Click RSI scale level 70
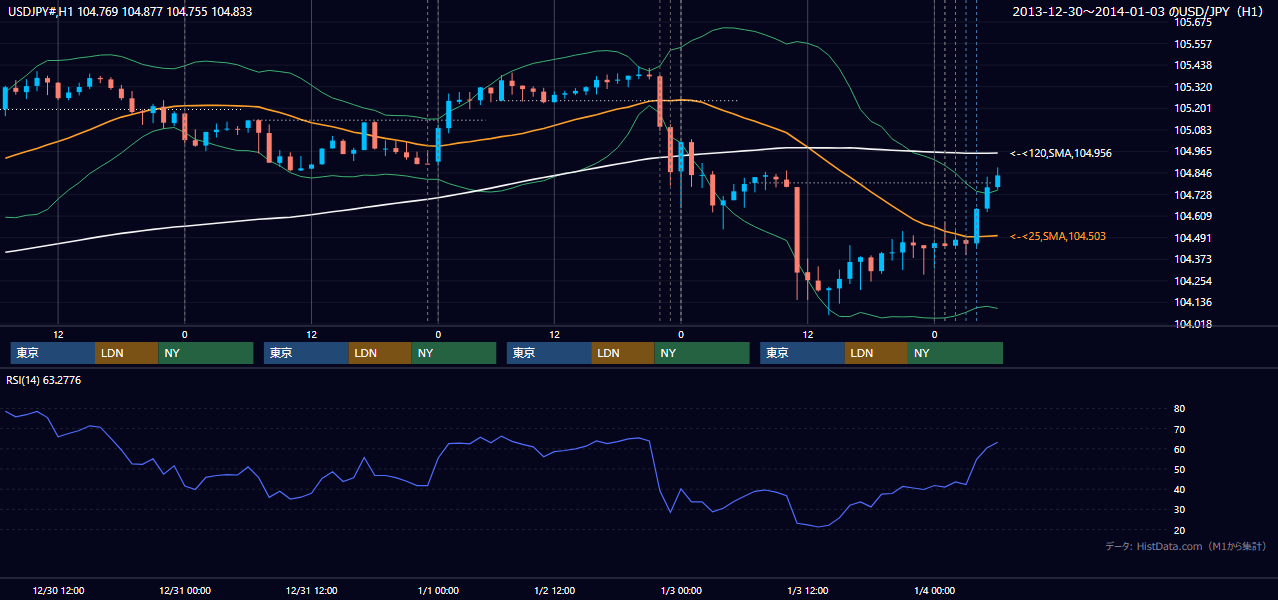This screenshot has height=600, width=1278. (x=1180, y=429)
